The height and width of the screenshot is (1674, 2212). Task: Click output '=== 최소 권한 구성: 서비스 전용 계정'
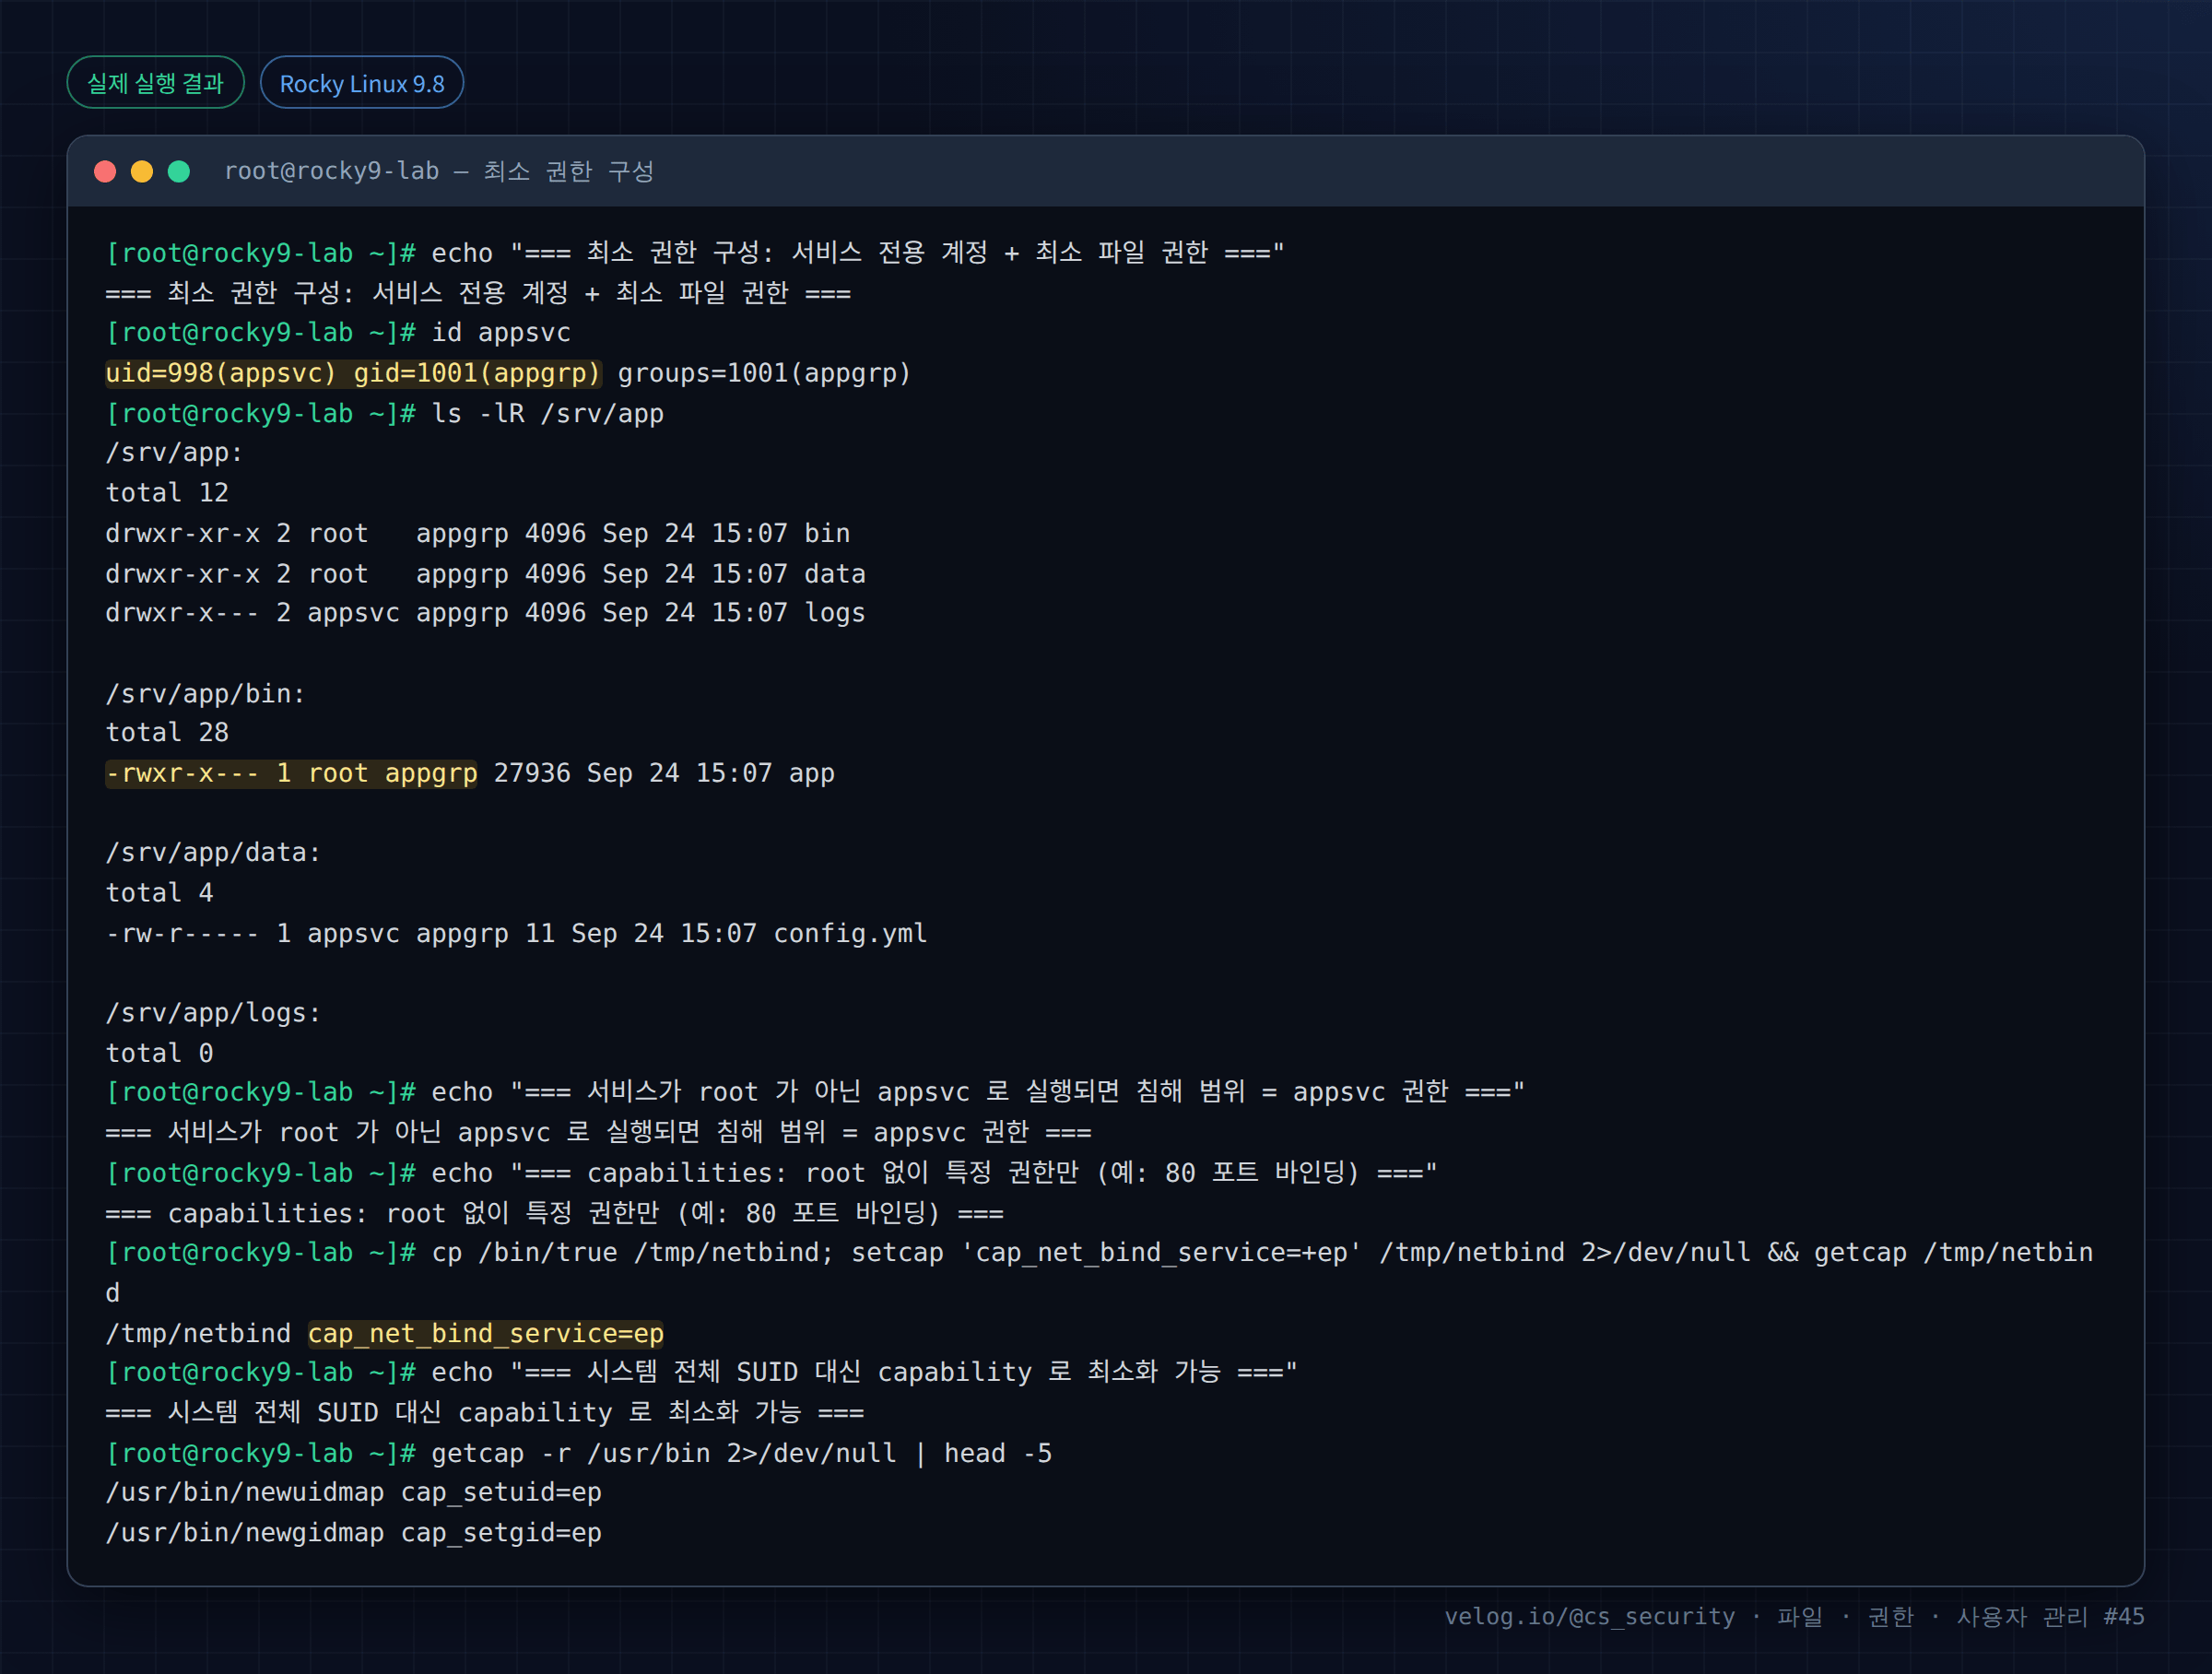(x=478, y=293)
